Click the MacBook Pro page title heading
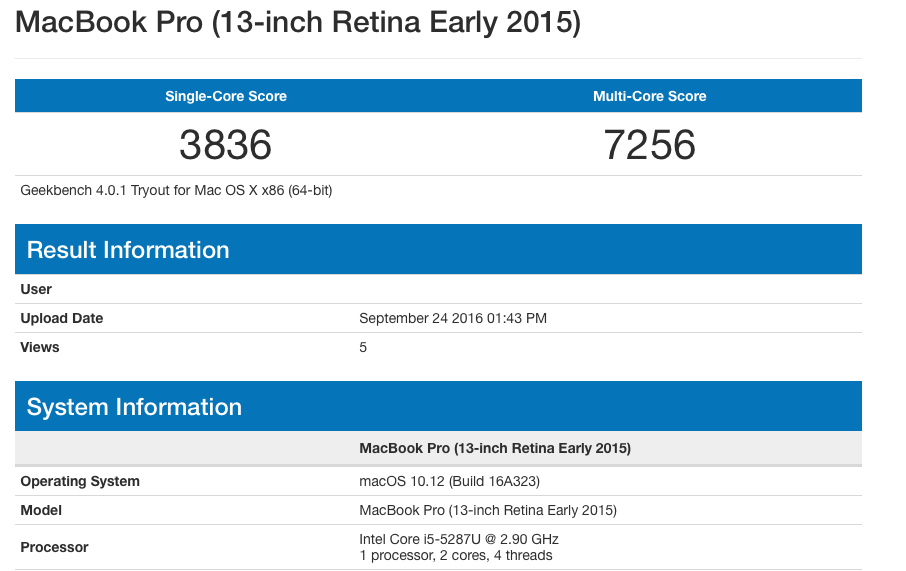 [x=298, y=23]
